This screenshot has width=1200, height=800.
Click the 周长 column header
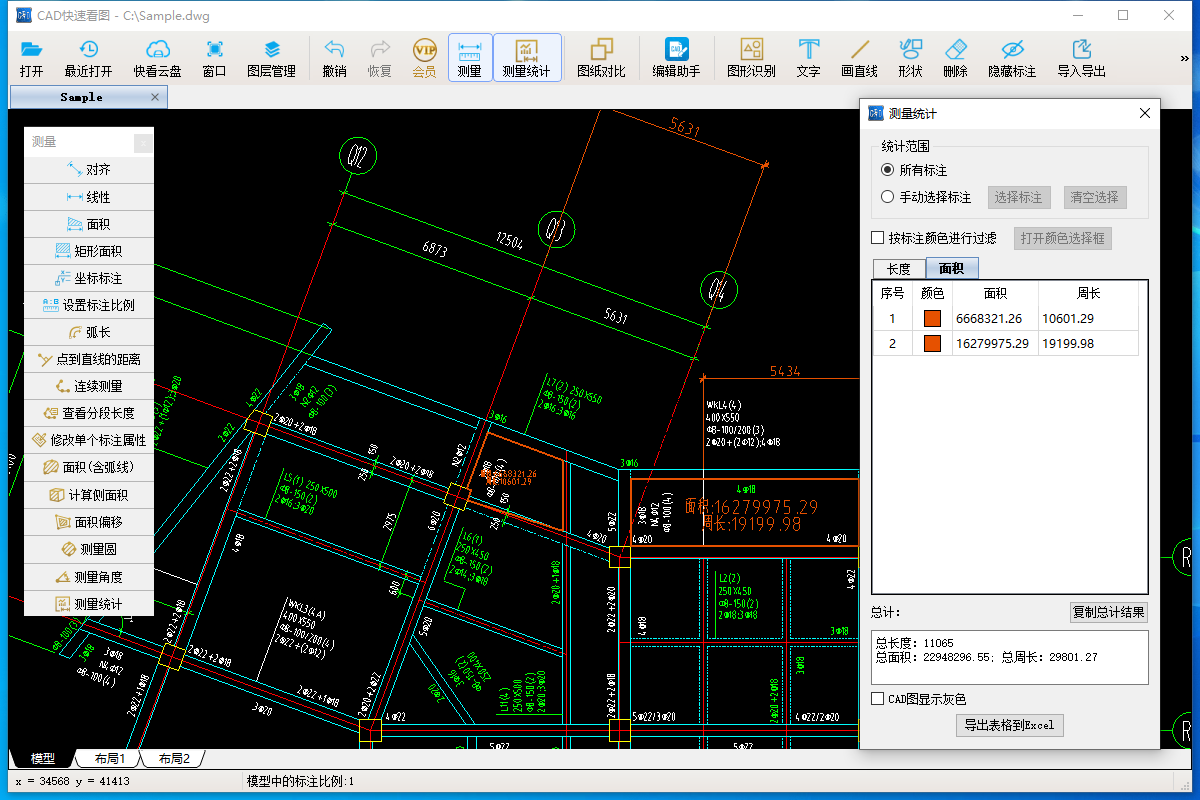click(1088, 293)
